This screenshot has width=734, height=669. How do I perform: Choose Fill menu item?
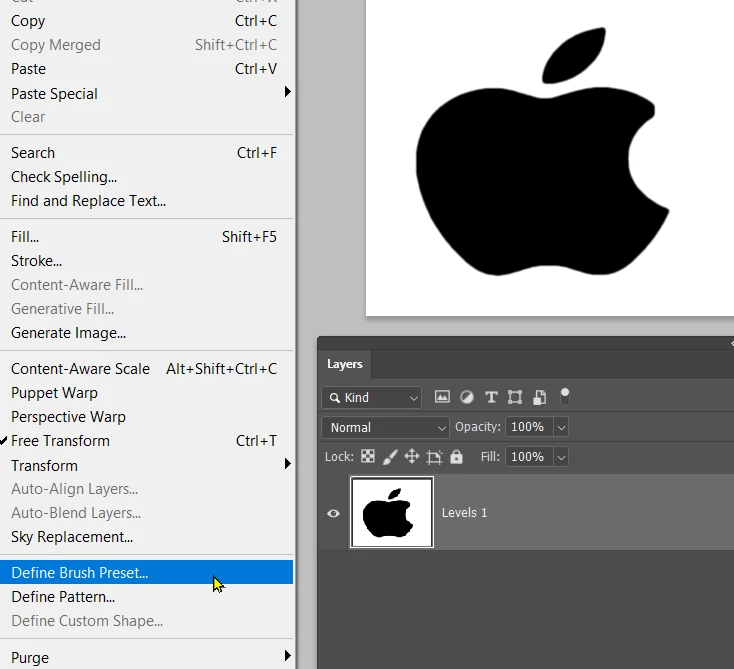click(147, 236)
